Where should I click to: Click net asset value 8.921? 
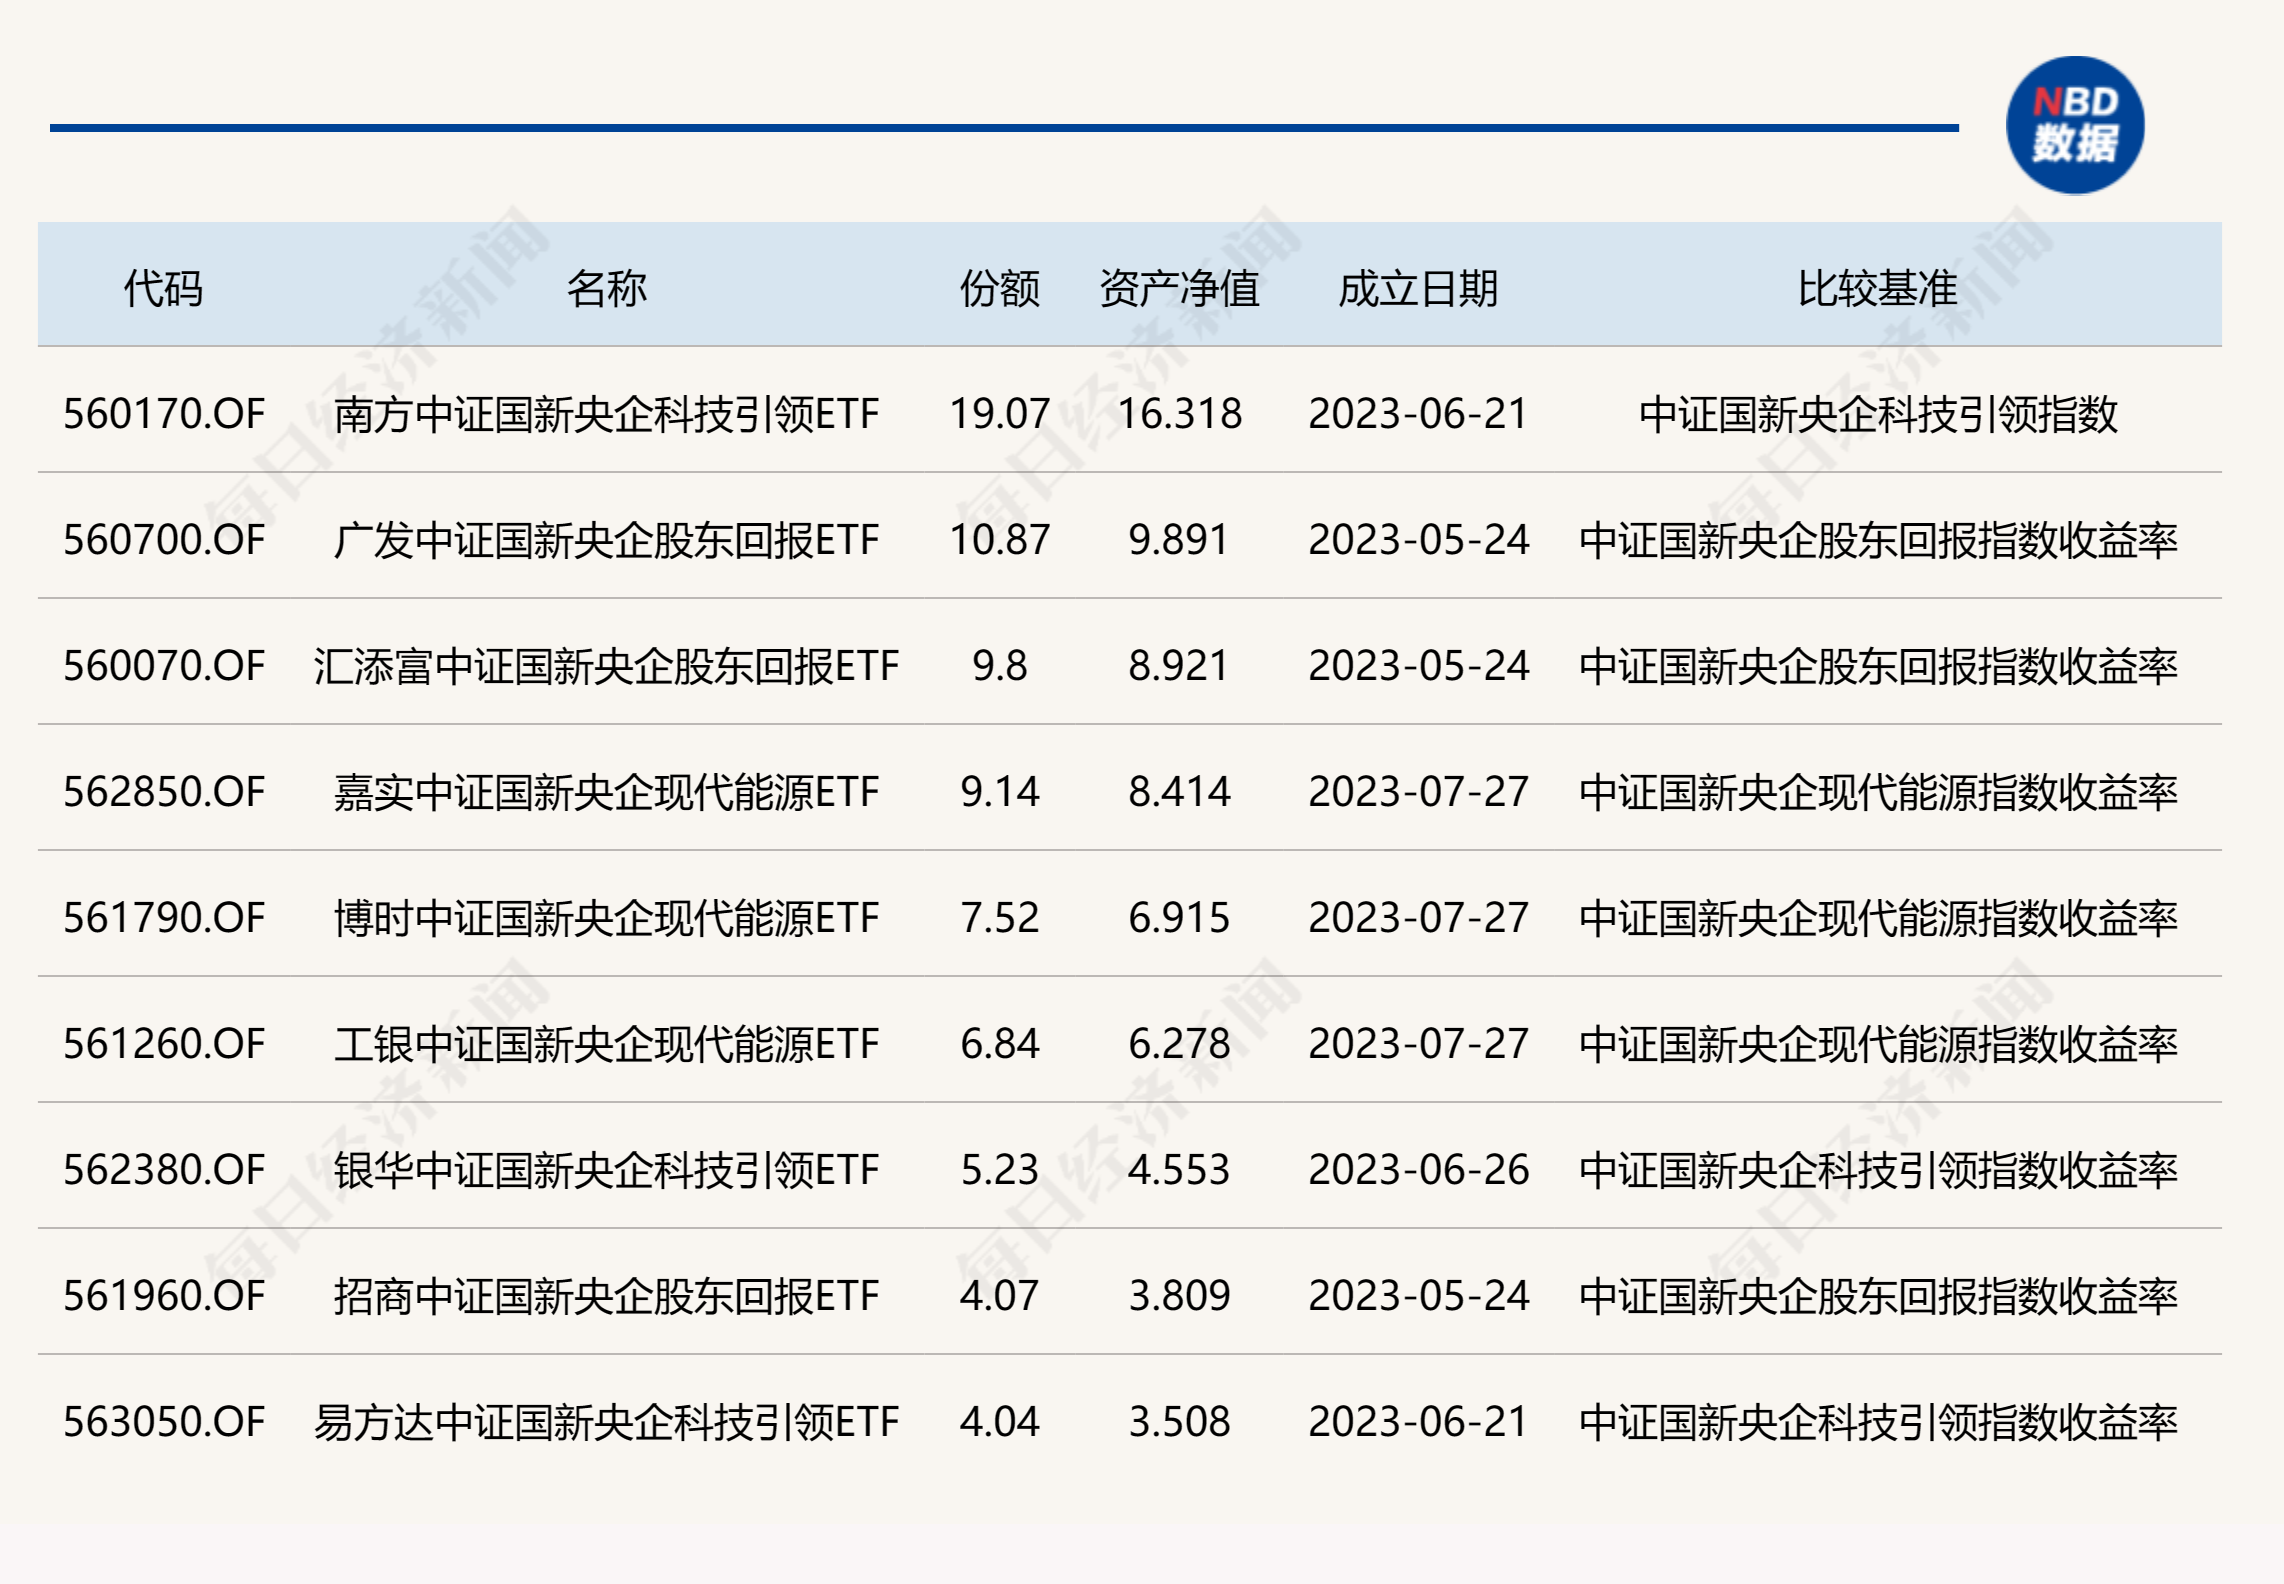tap(1179, 666)
